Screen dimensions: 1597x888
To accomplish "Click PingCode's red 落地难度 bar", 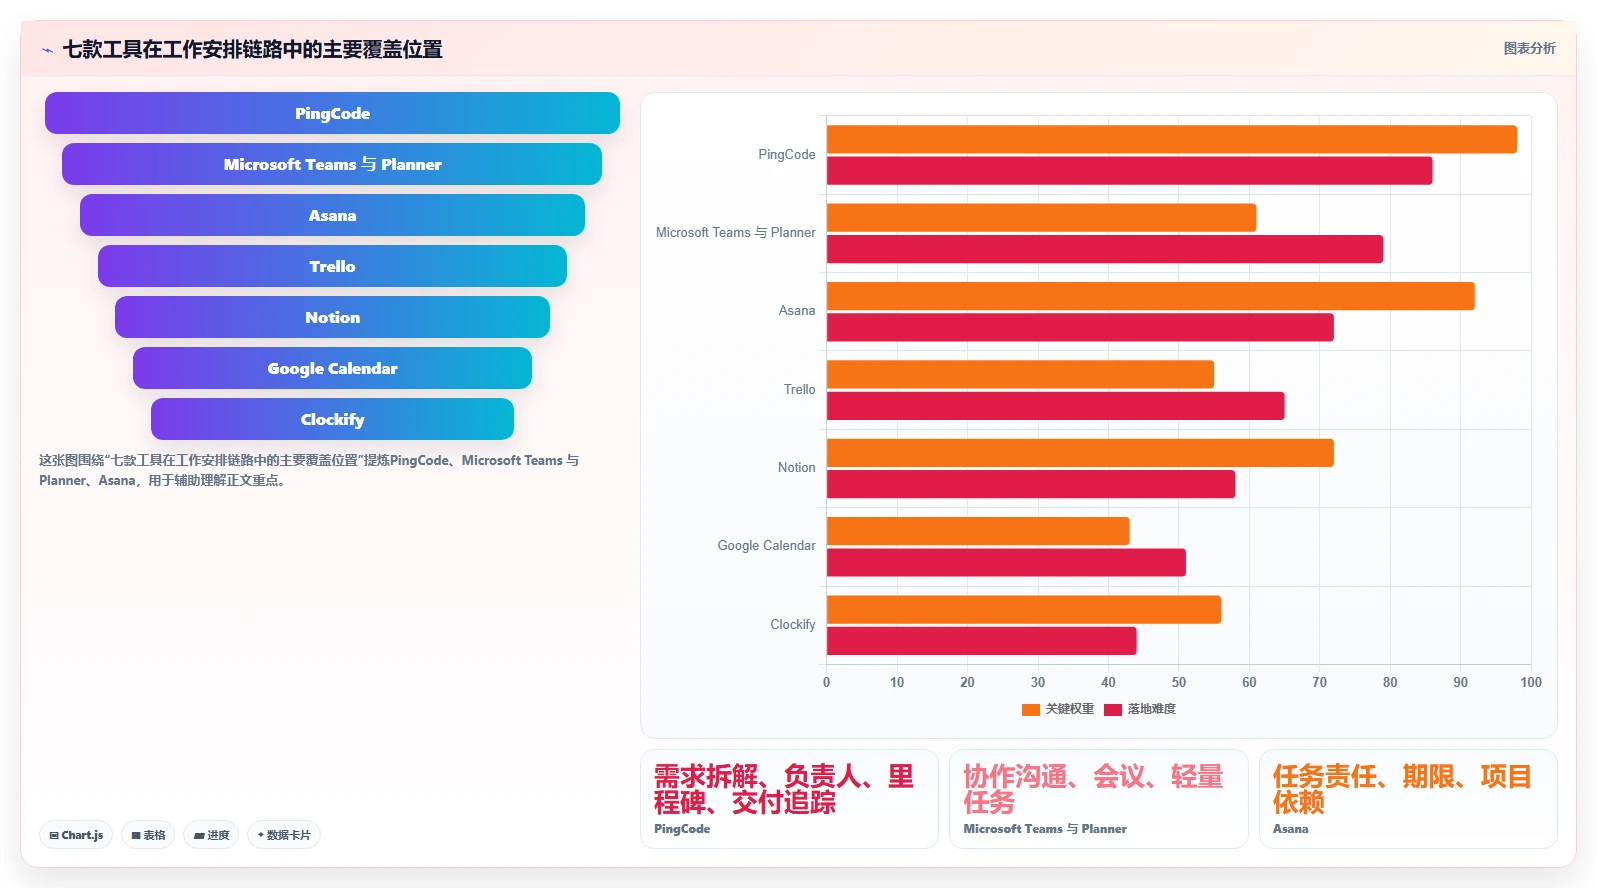I will 1129,171.
